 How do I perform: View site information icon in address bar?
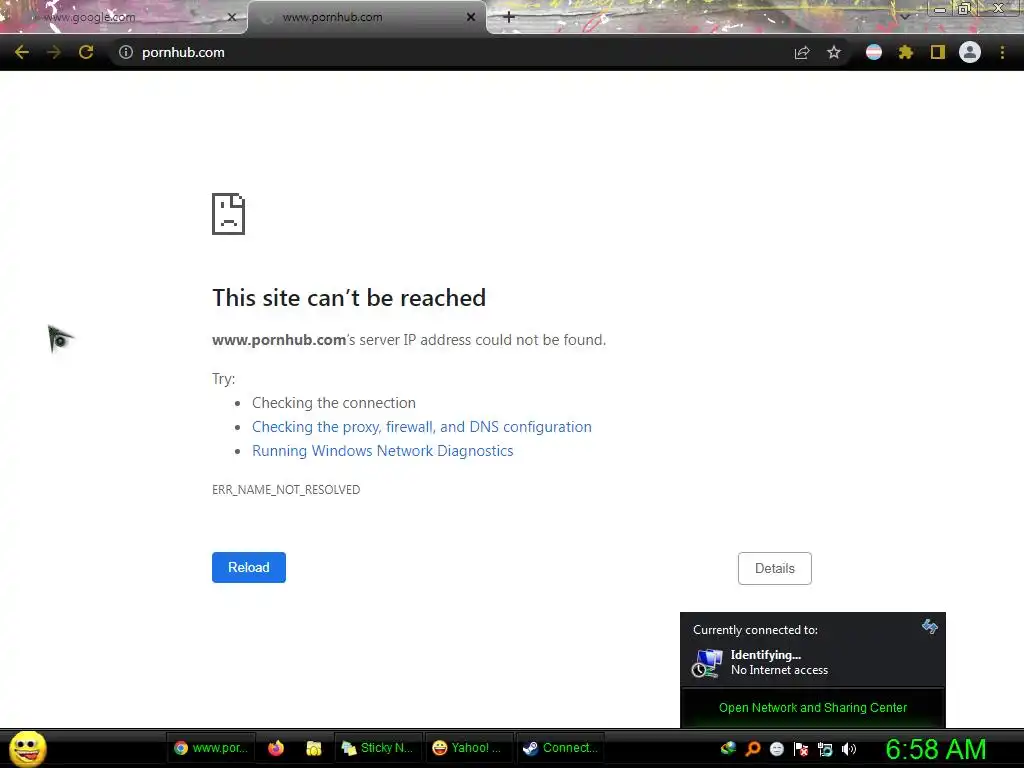125,52
